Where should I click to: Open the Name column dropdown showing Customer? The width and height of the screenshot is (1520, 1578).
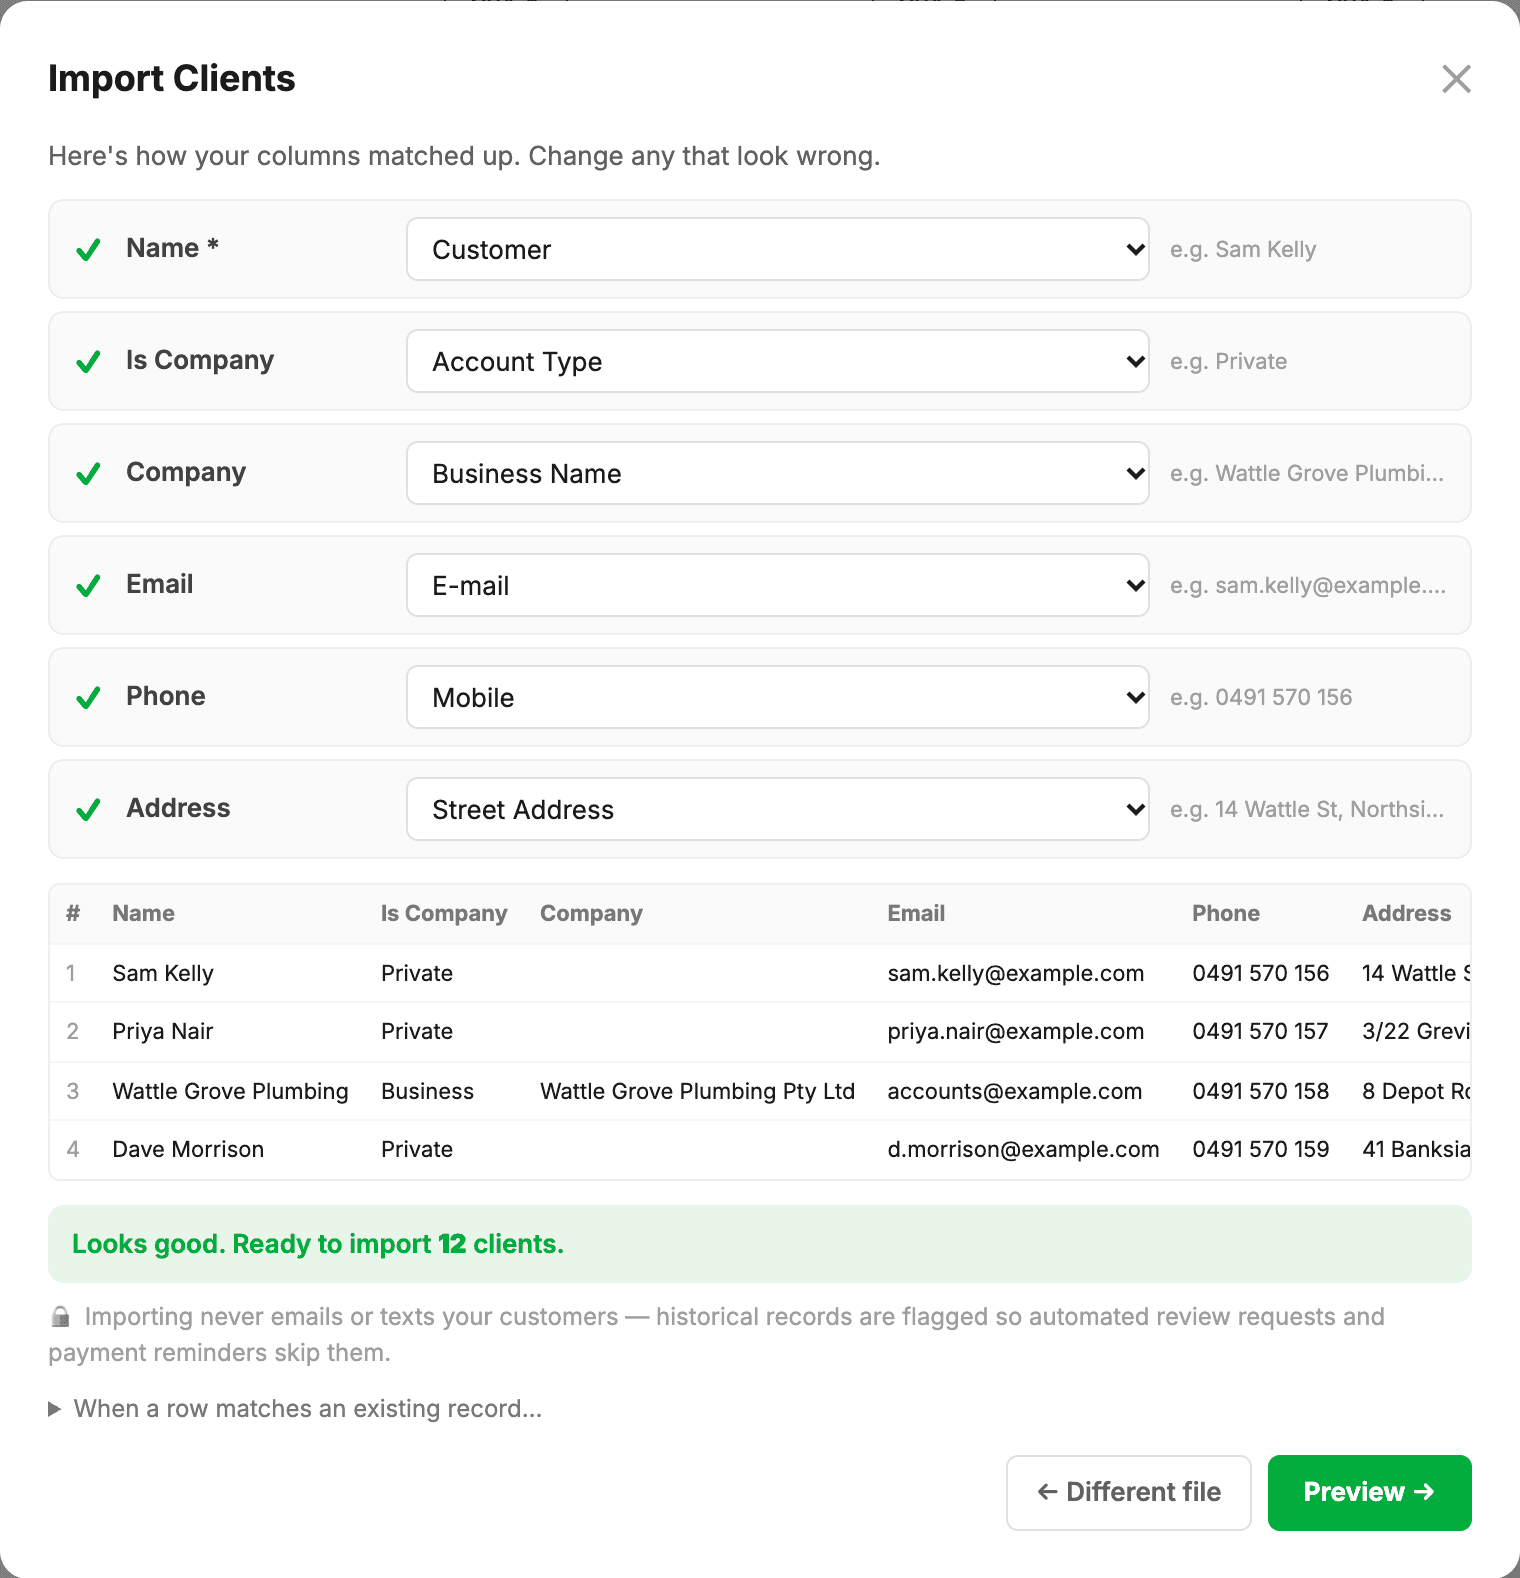point(778,249)
